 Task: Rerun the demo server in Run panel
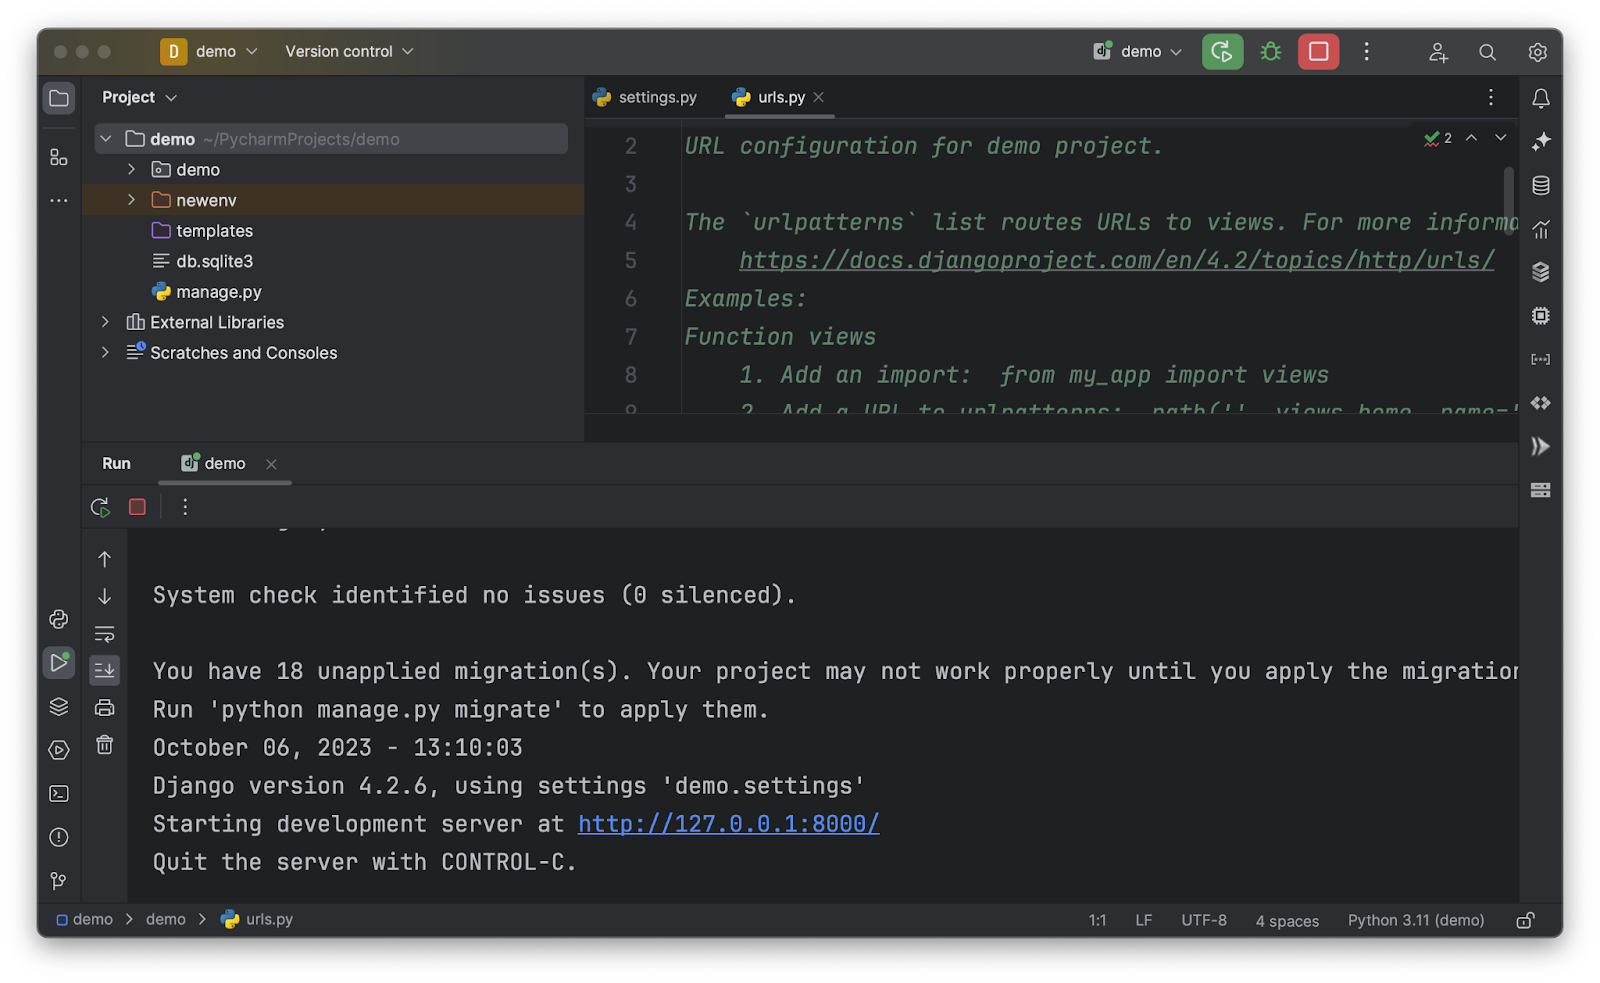[100, 507]
